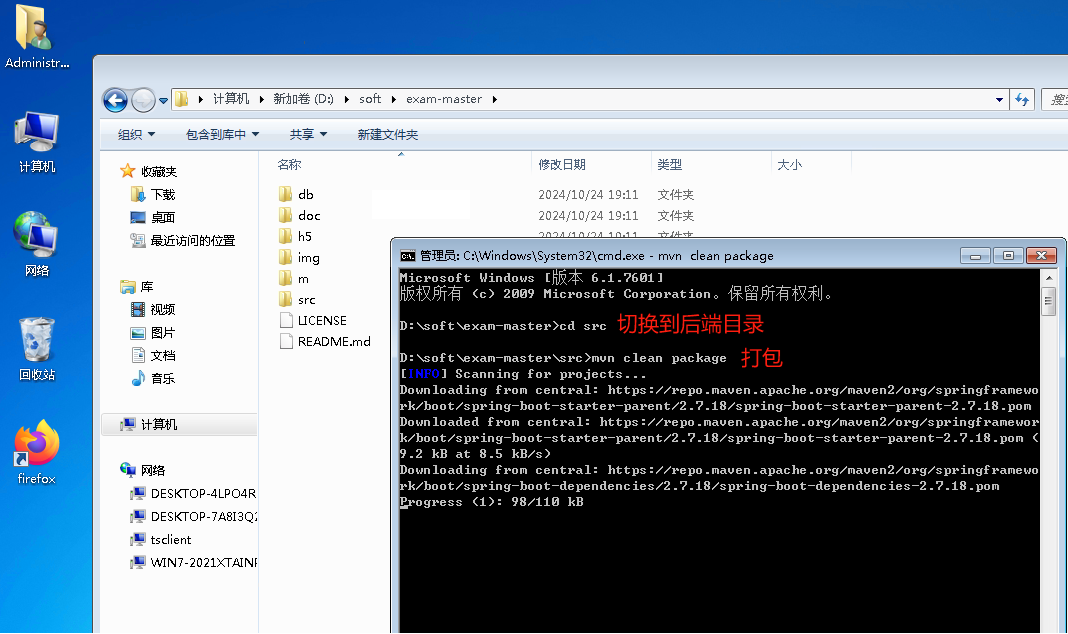Screen dimensions: 1068x634
Task: Open the db folder
Action: pos(305,194)
